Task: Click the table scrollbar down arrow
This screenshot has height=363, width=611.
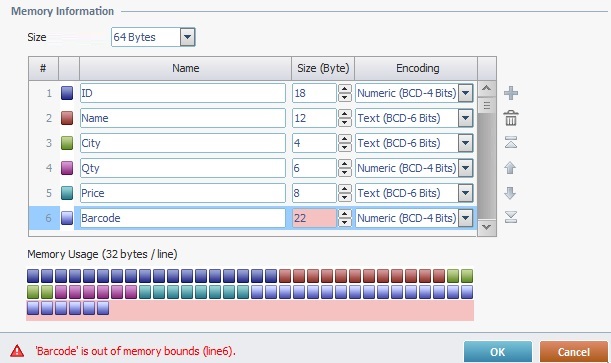Action: (487, 227)
